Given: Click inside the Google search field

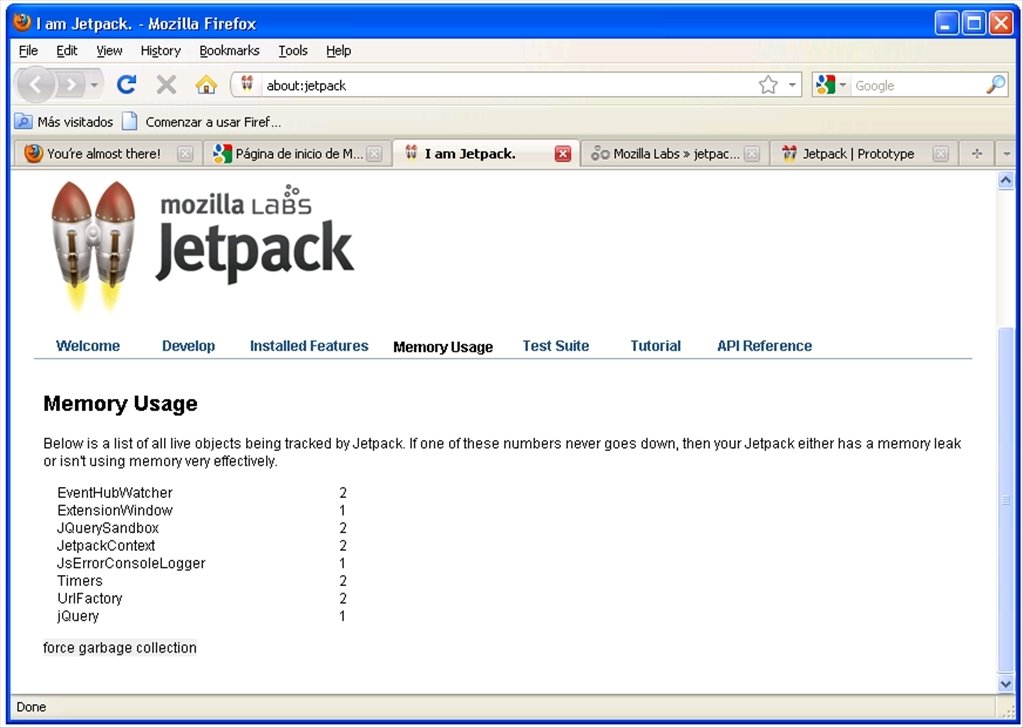Looking at the screenshot, I should (x=917, y=85).
